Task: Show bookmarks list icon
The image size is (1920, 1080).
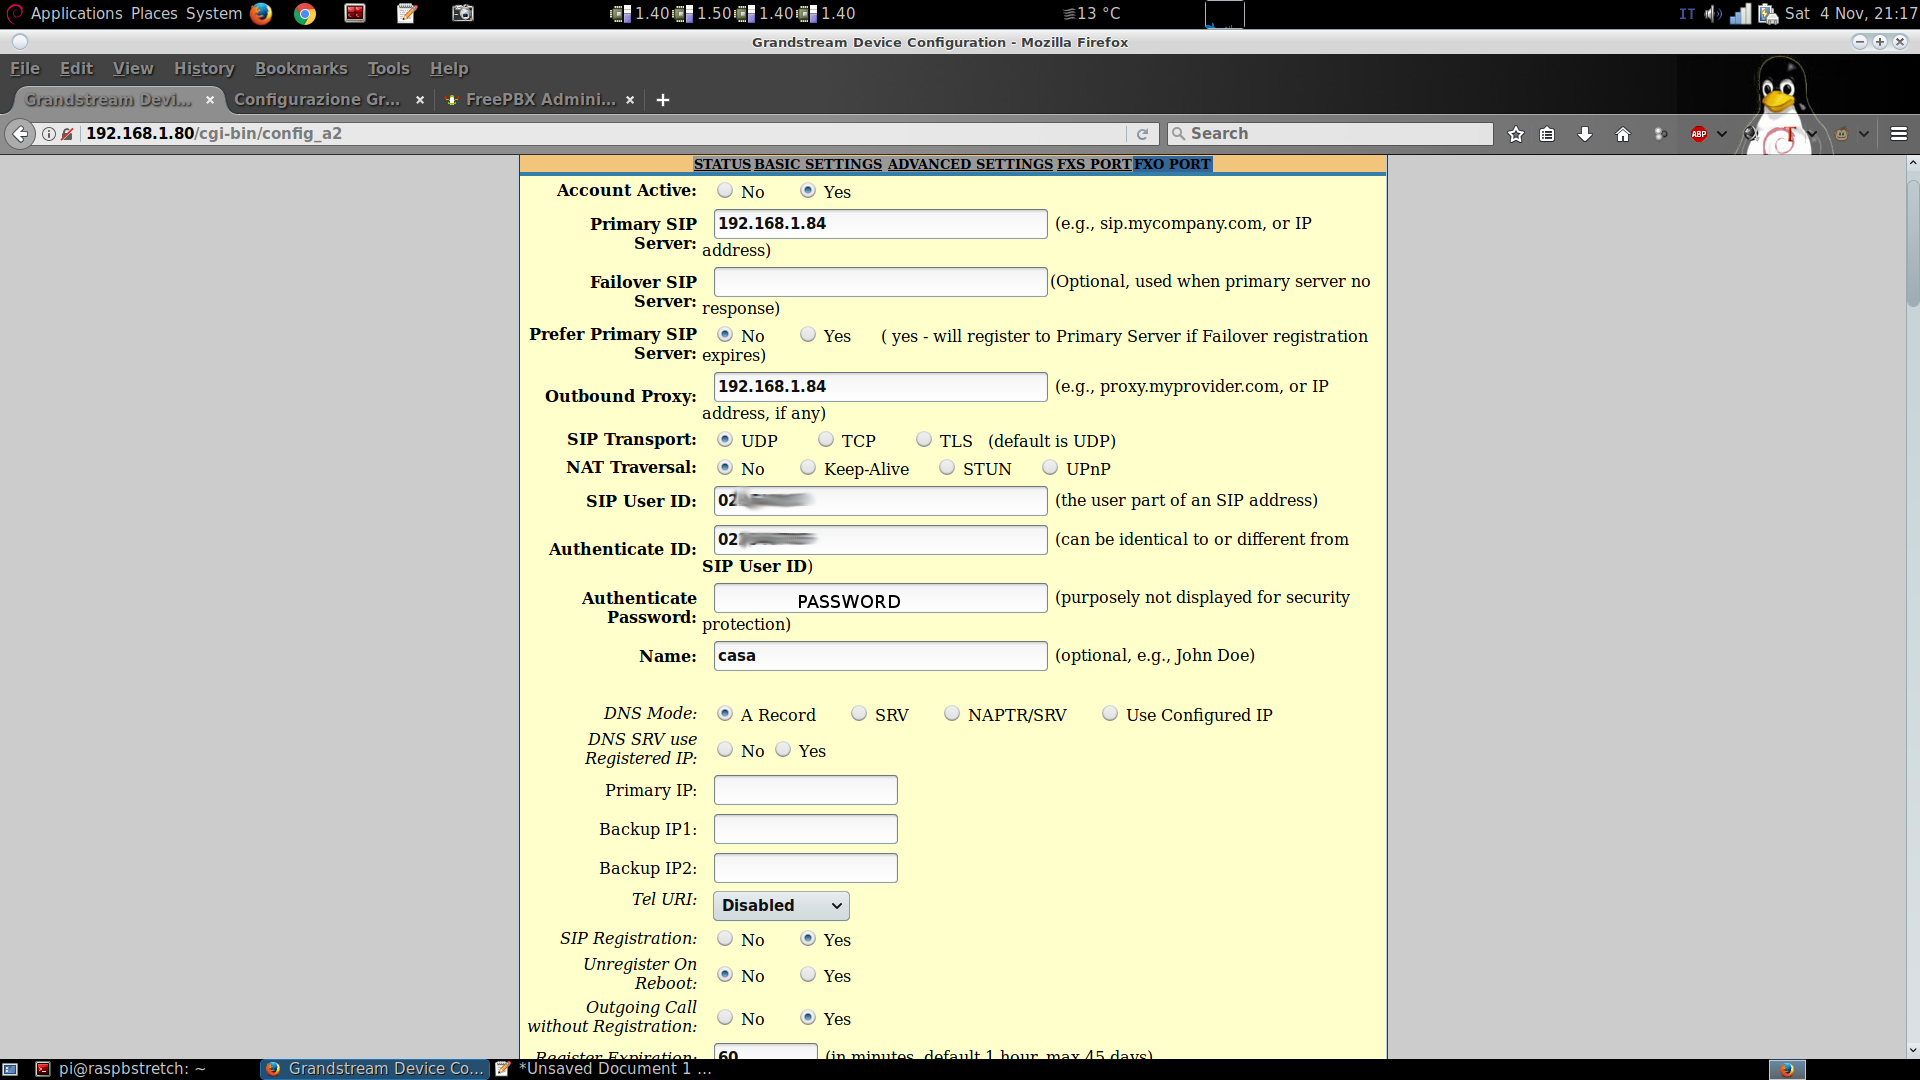Action: (x=1548, y=134)
